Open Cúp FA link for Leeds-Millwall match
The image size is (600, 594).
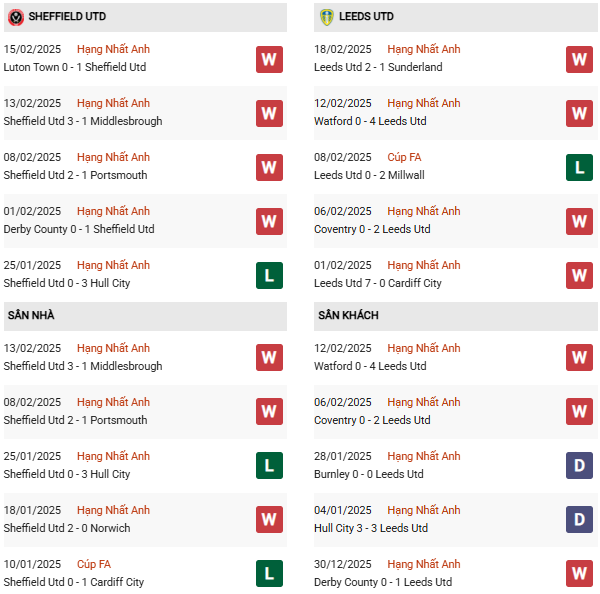tap(406, 157)
